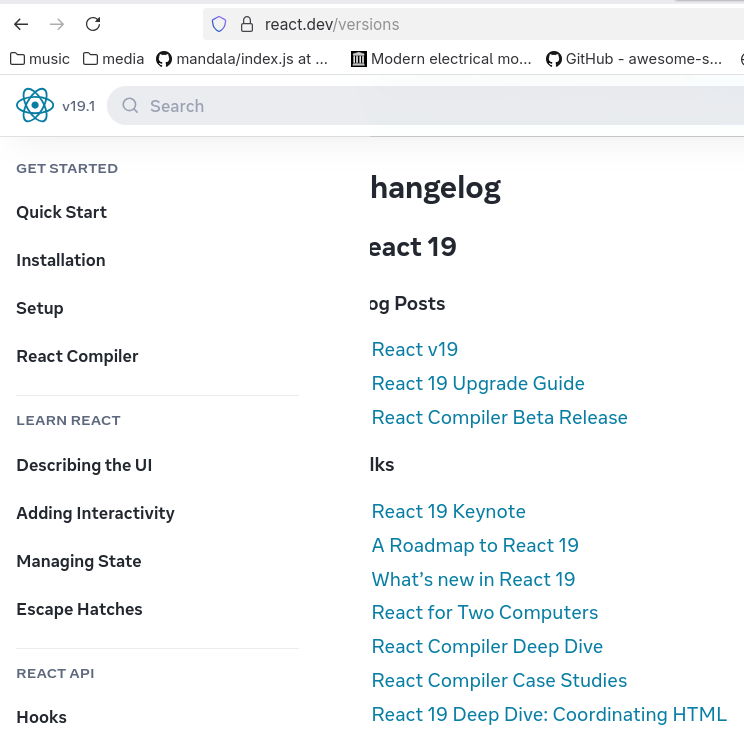Open the tracking protection shield icon
Viewport: 744px width, 730px height.
(x=219, y=24)
